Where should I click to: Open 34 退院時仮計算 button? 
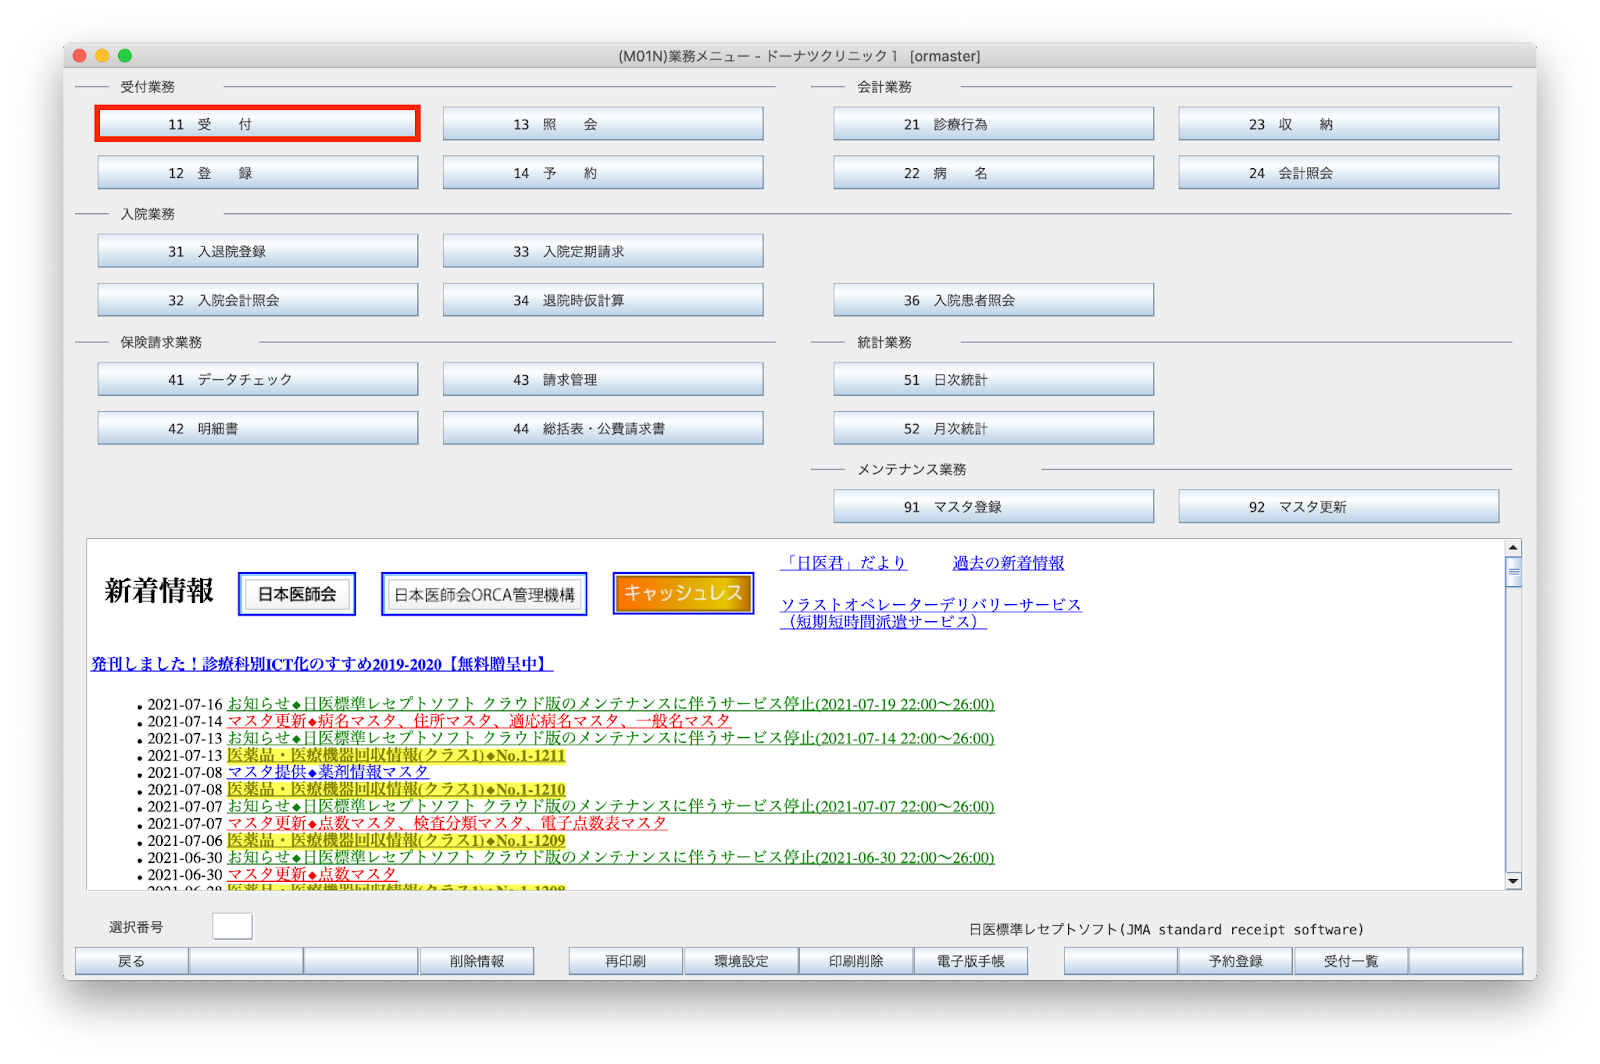coord(603,300)
